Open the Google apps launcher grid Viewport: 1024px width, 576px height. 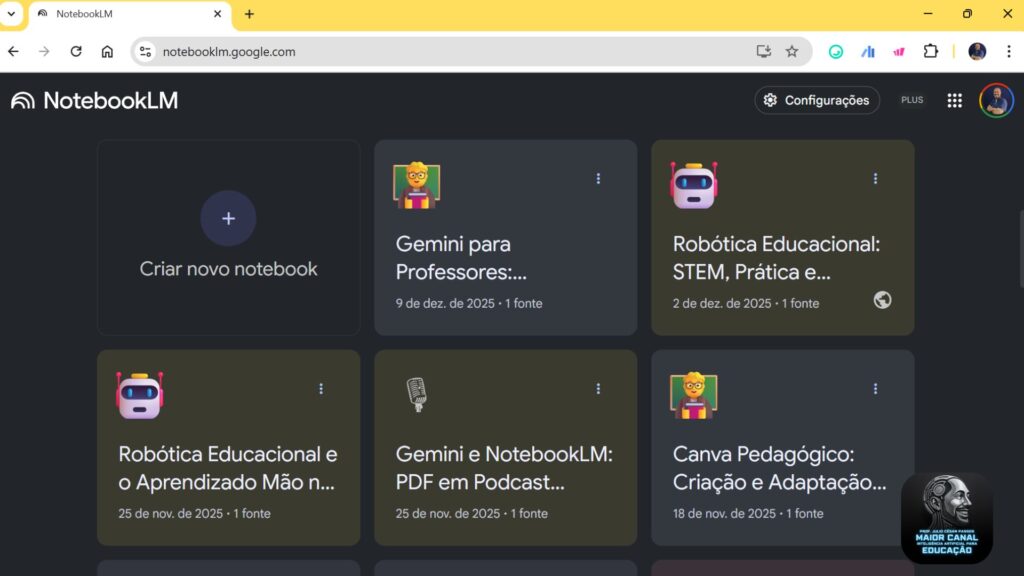point(954,100)
